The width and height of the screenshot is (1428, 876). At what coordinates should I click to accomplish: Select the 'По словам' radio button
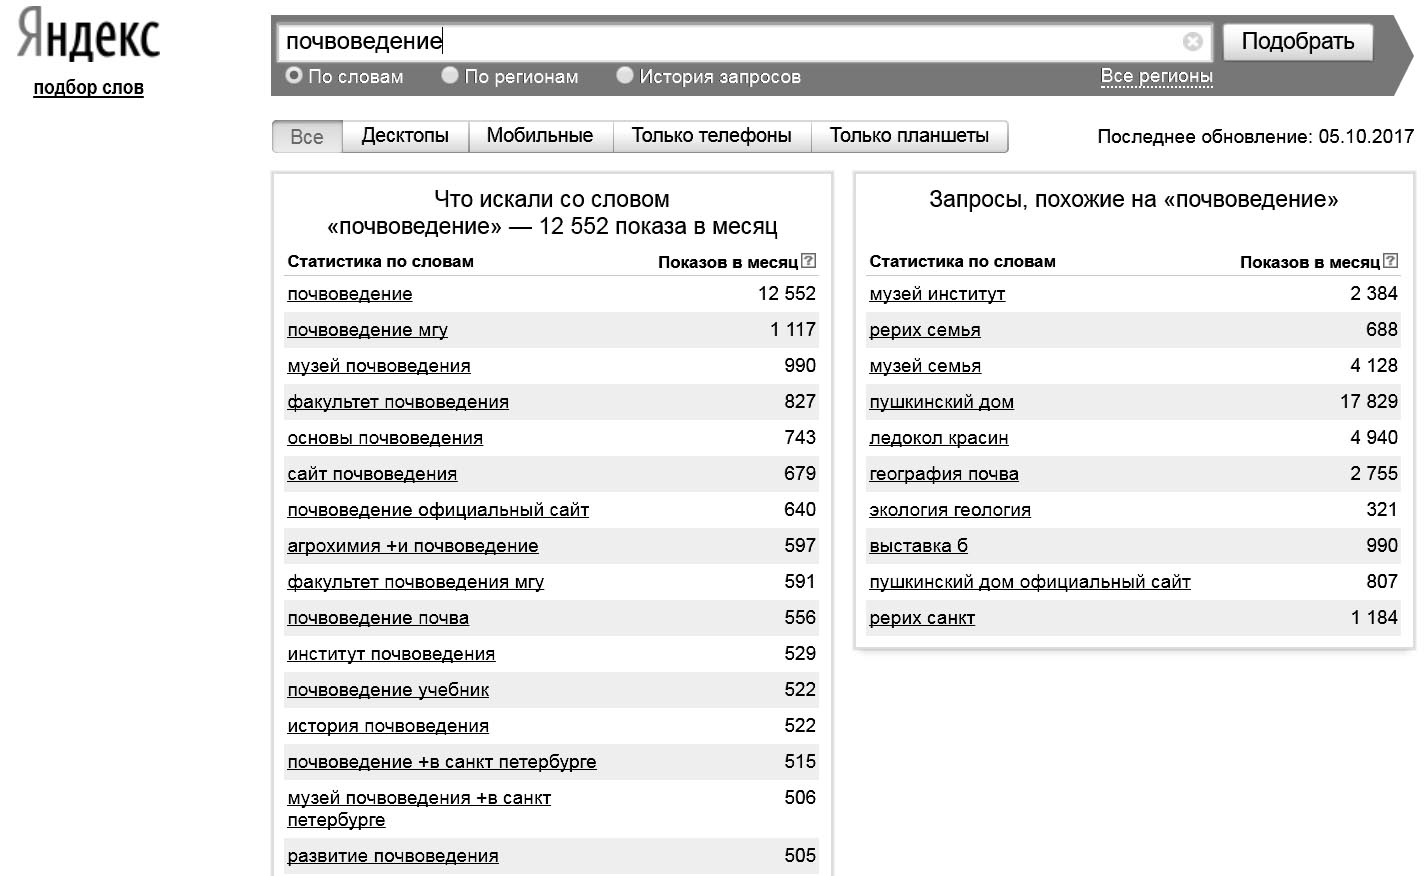[x=294, y=75]
